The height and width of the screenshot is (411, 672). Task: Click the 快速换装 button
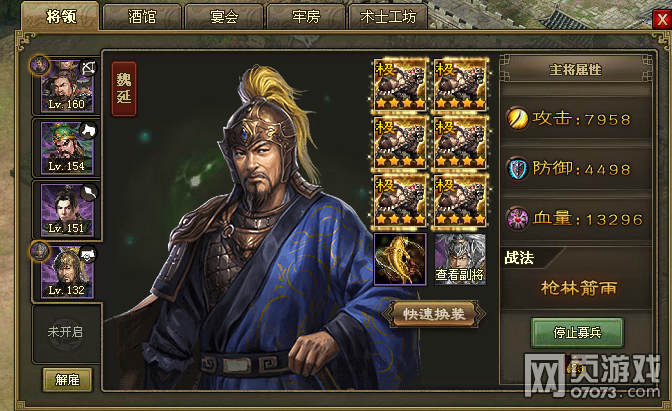434,314
